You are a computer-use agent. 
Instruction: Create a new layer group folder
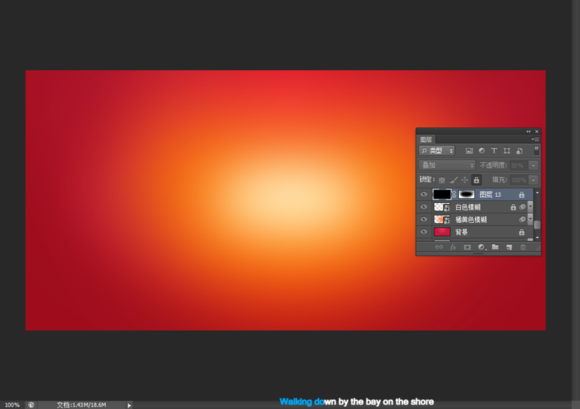point(495,247)
